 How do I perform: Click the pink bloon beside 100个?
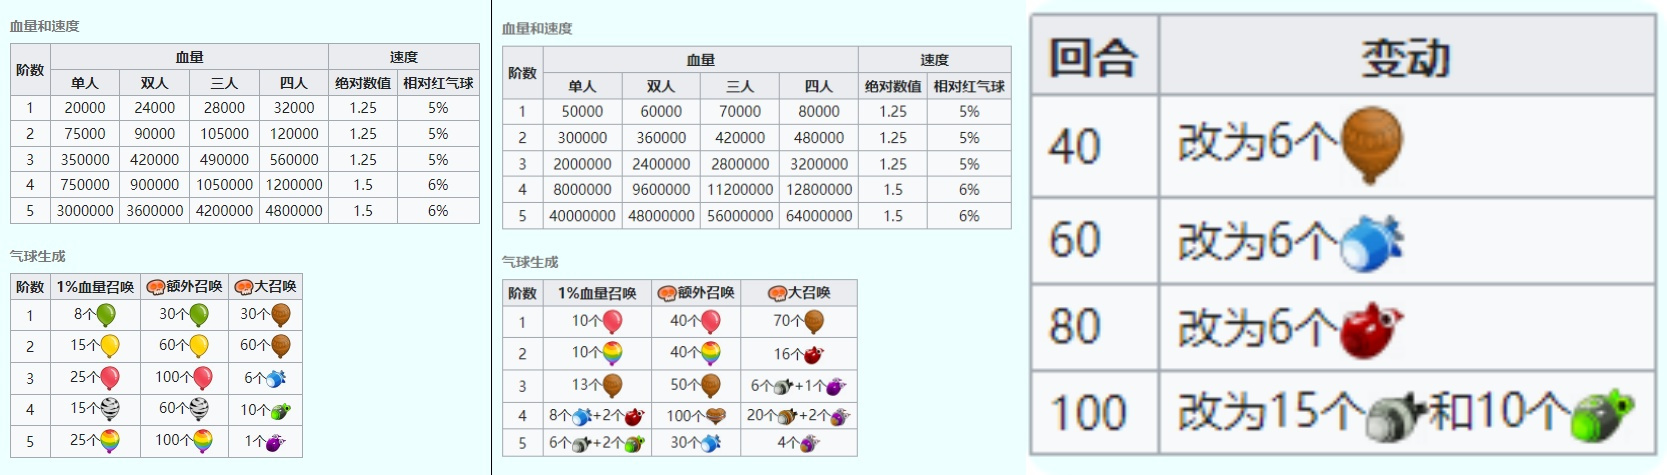click(x=202, y=378)
